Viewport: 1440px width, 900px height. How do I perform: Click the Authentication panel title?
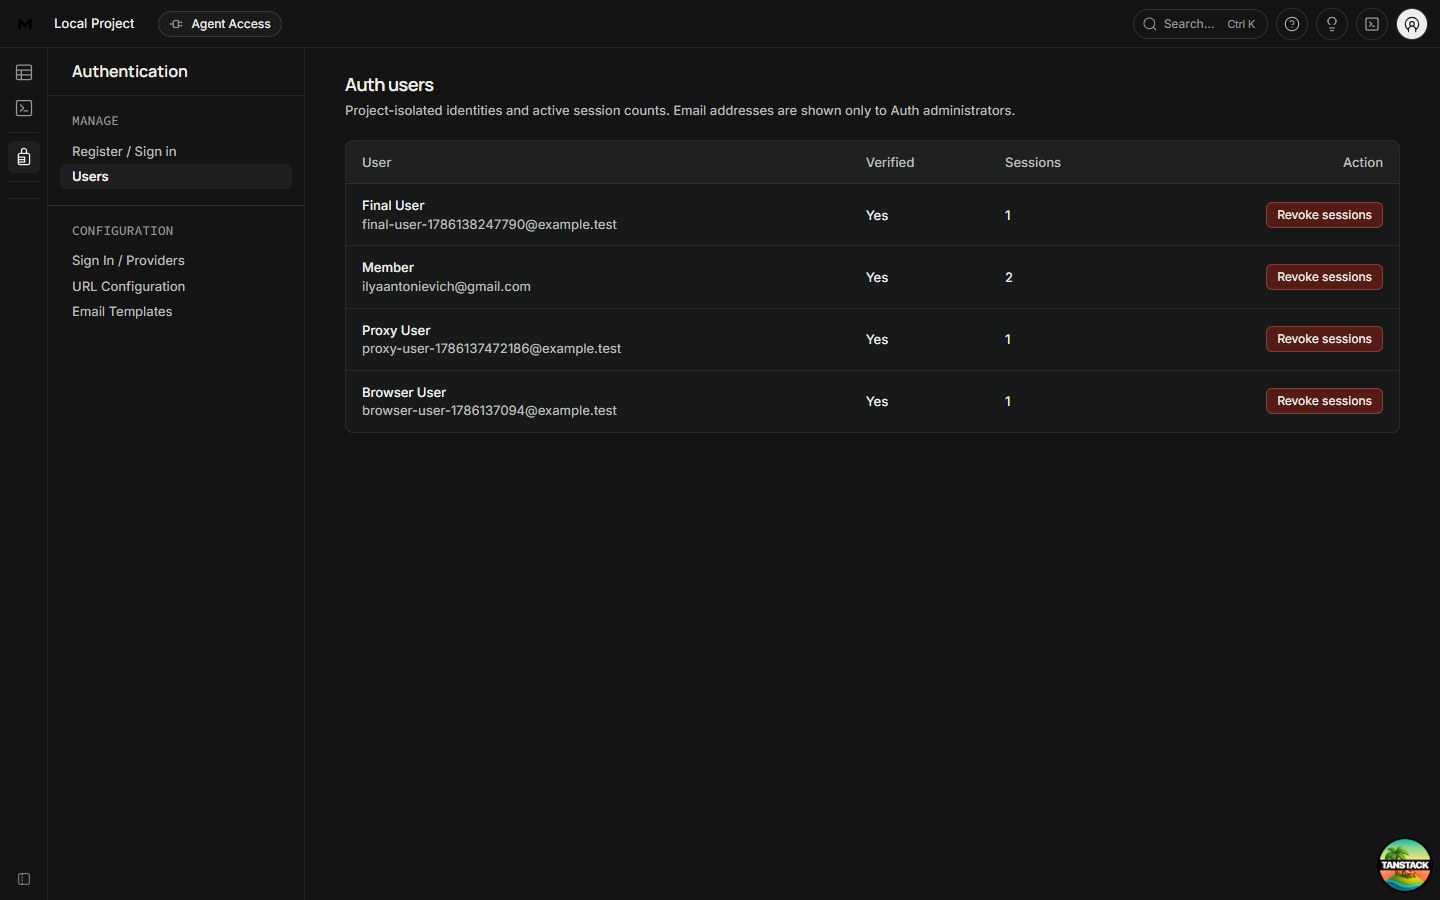point(130,71)
